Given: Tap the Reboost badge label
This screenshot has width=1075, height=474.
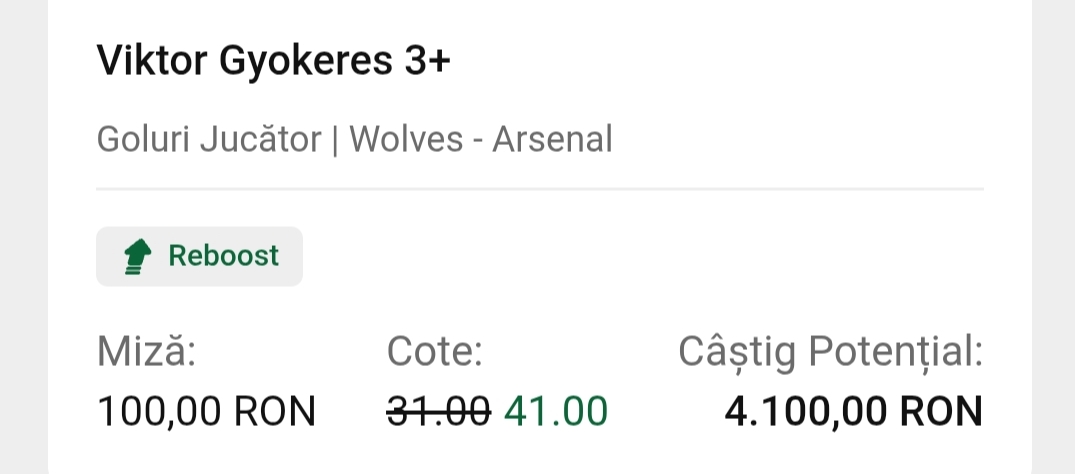Looking at the screenshot, I should click(x=223, y=256).
